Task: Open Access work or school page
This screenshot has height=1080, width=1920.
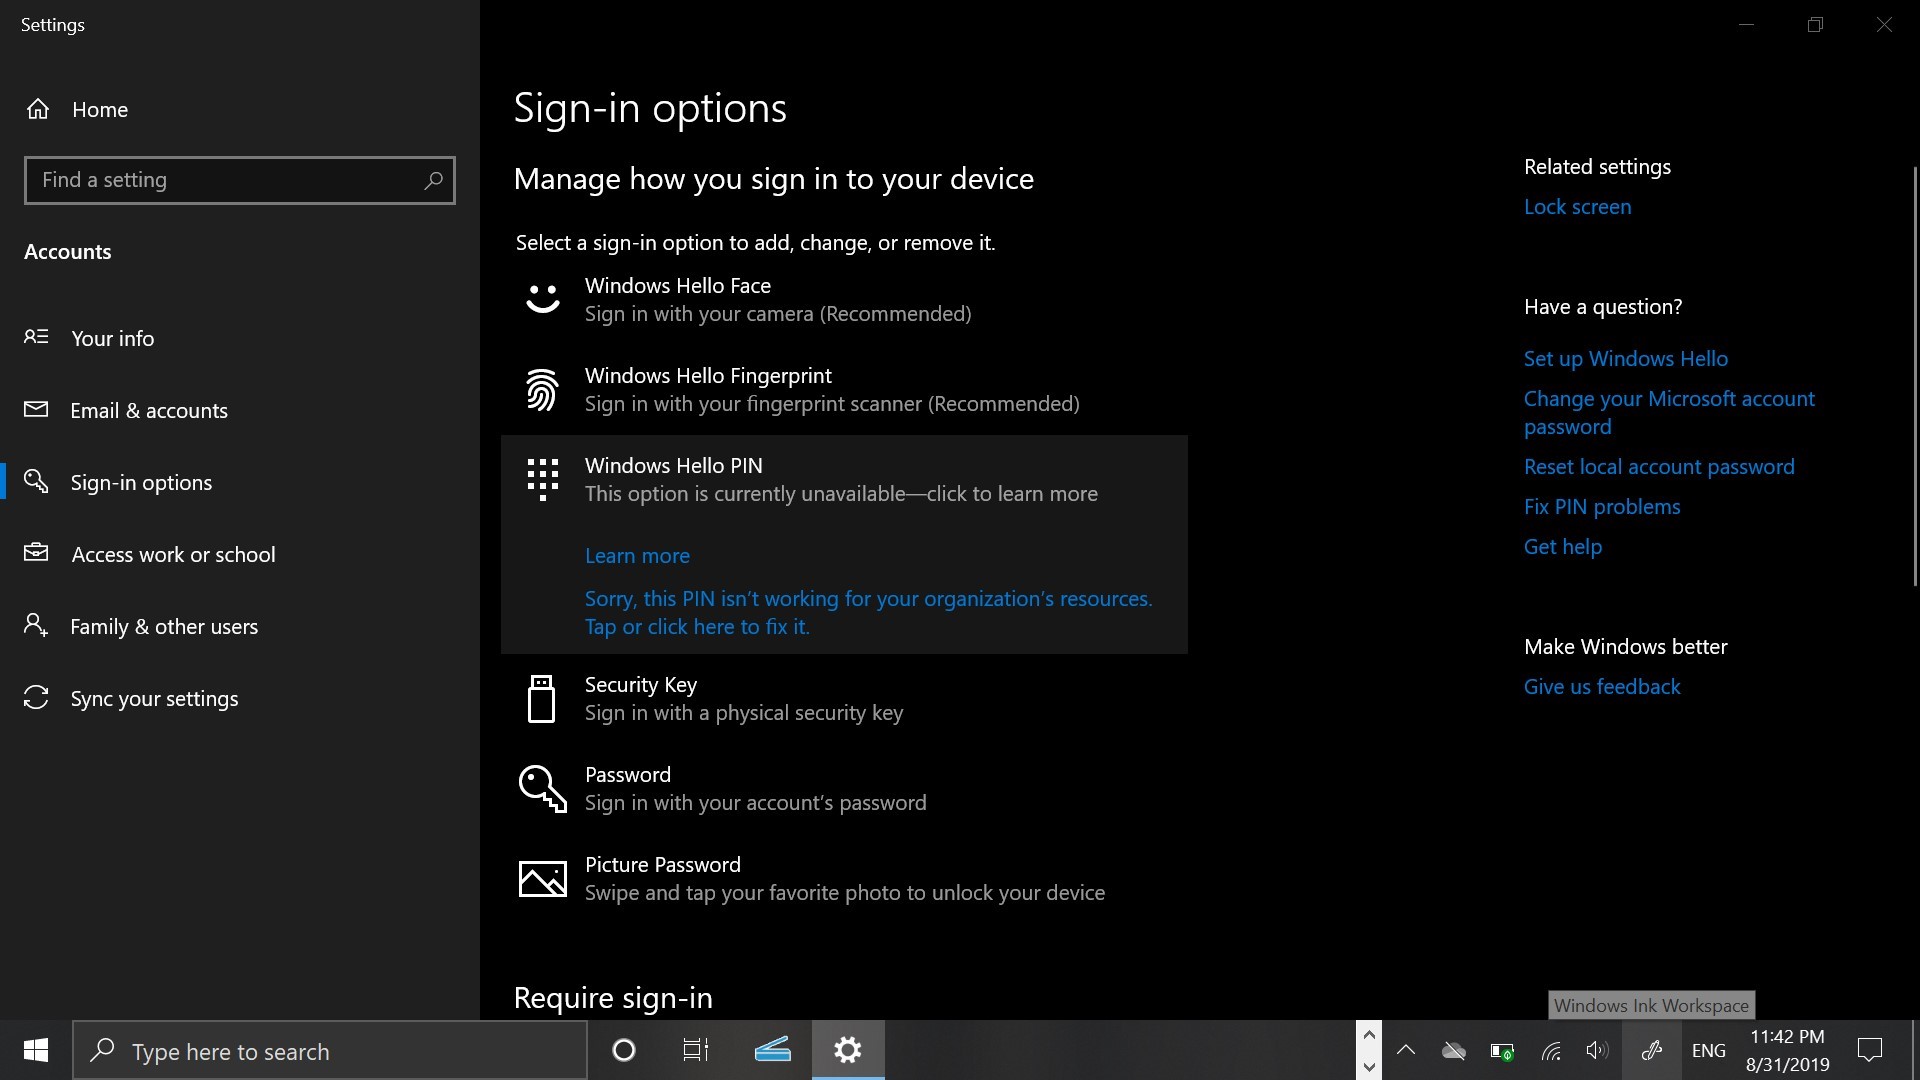Action: pos(240,554)
